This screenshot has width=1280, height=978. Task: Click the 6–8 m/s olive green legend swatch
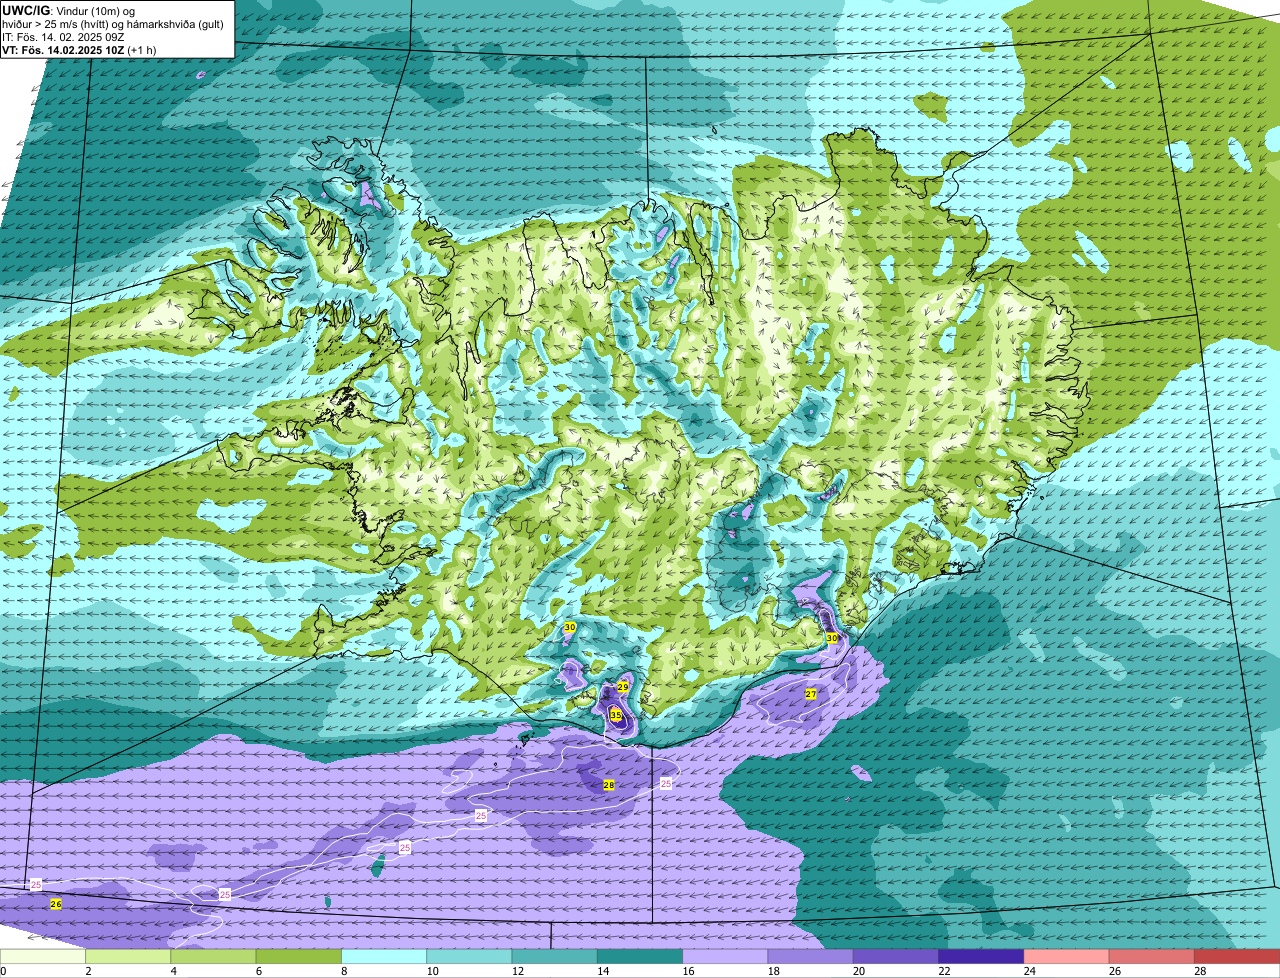tap(299, 956)
